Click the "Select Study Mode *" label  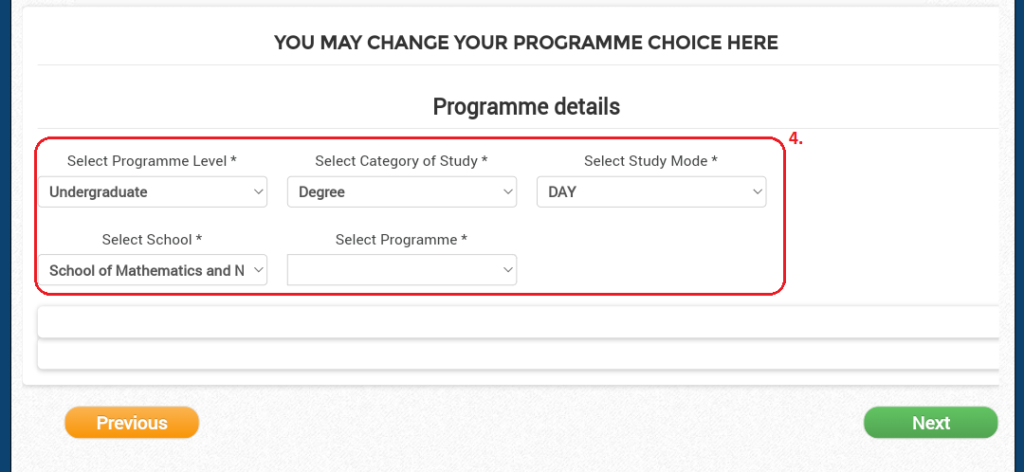tap(651, 161)
